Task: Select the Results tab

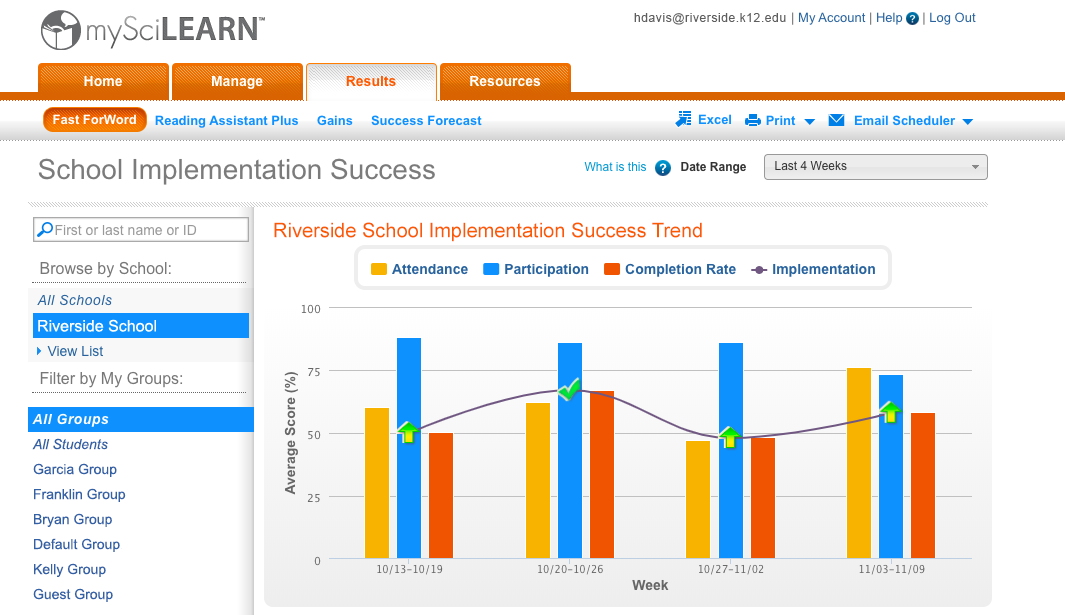Action: click(x=371, y=82)
